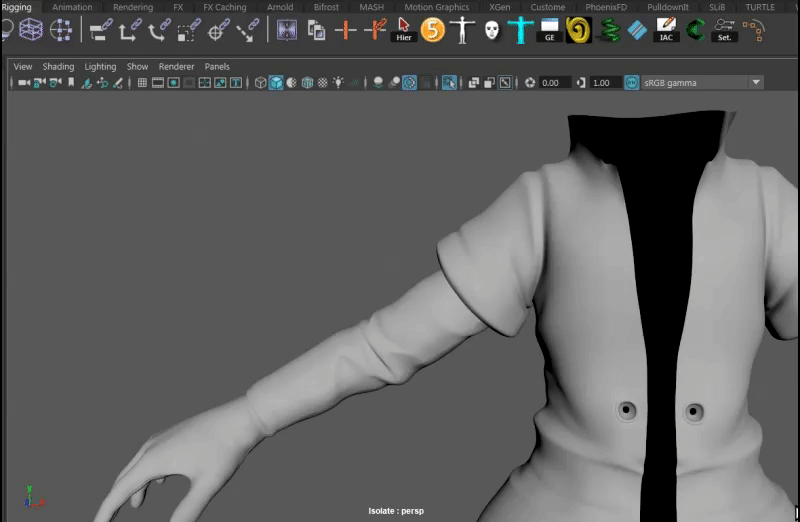Viewport: 800px width, 522px height.
Task: Switch to the Rendering shelf tab
Action: pyautogui.click(x=133, y=7)
